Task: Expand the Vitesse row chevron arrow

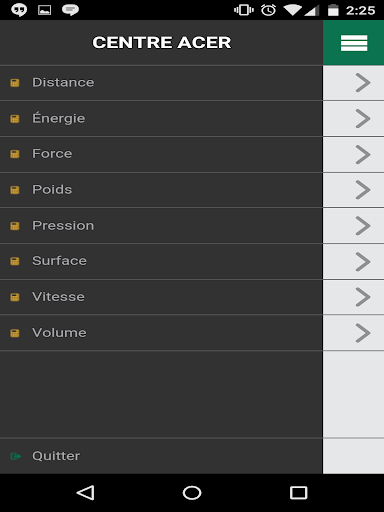Action: (363, 297)
